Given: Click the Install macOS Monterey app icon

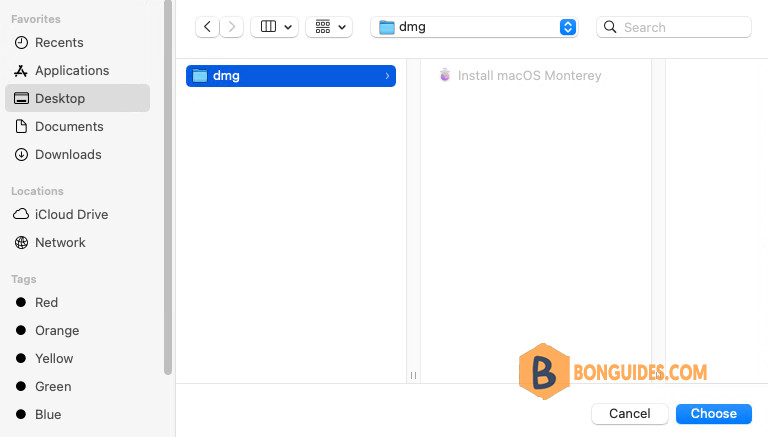Looking at the screenshot, I should [x=445, y=75].
